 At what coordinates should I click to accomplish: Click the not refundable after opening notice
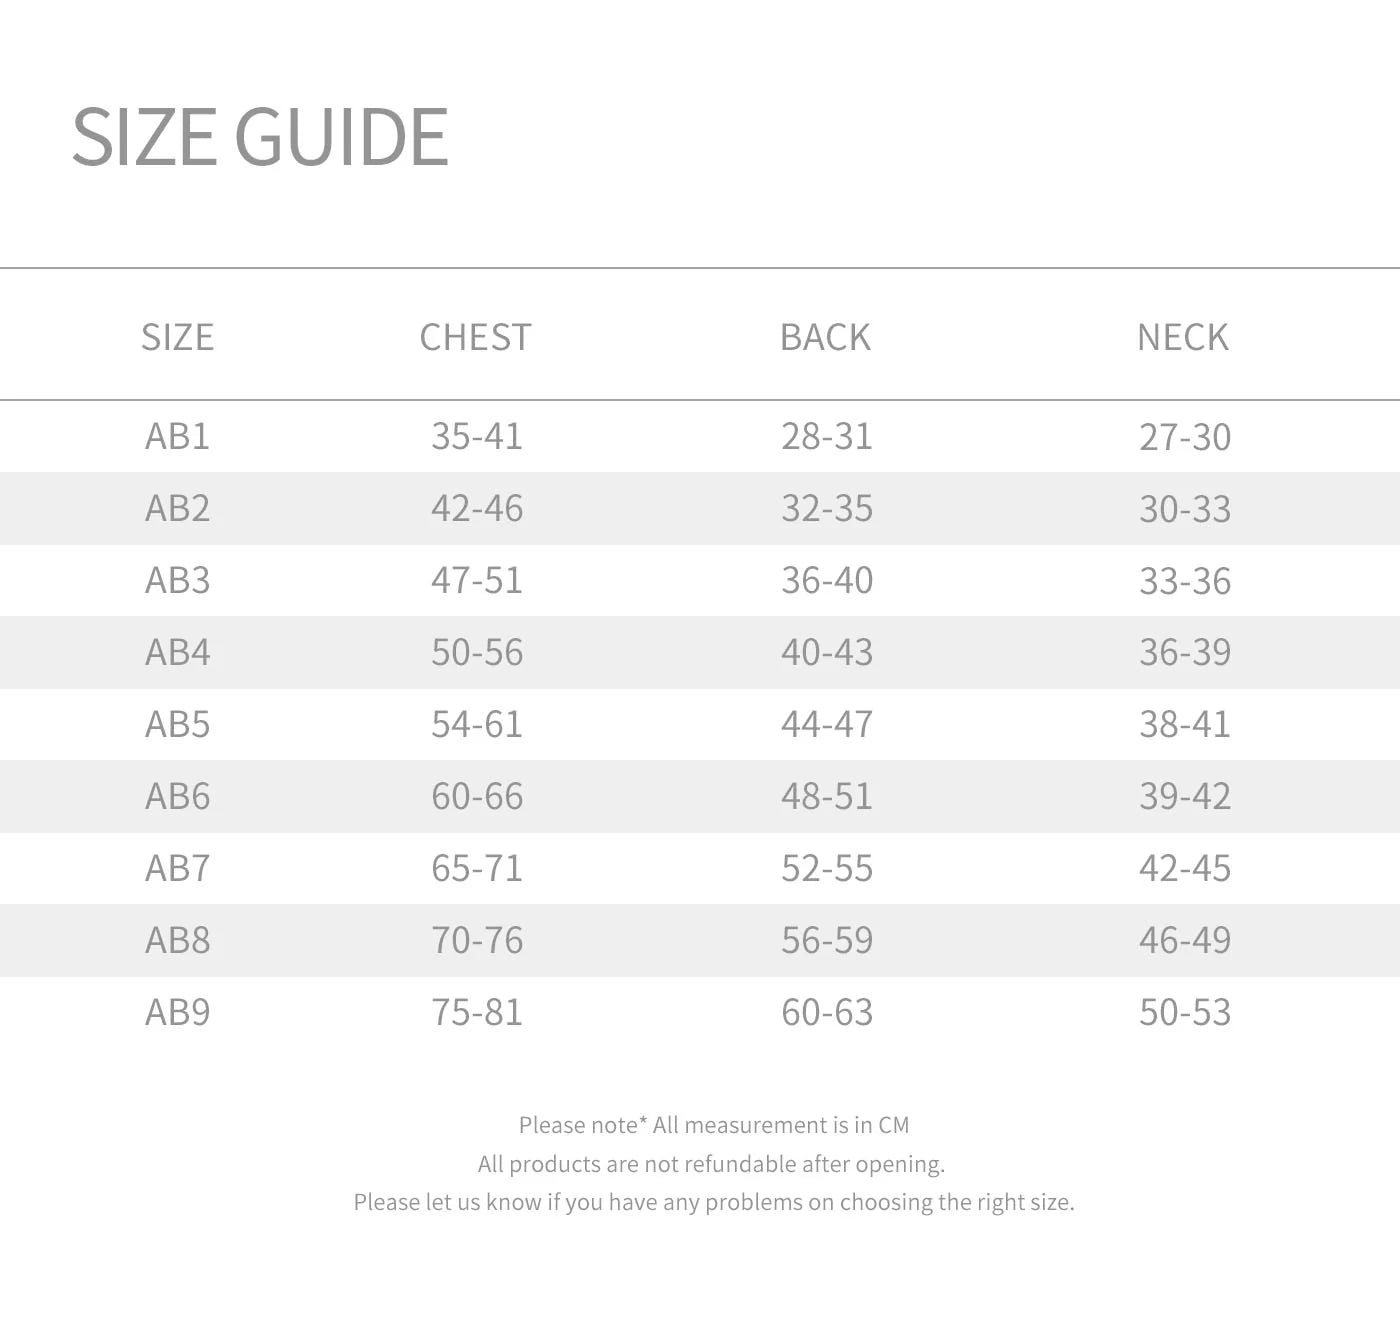[711, 1164]
